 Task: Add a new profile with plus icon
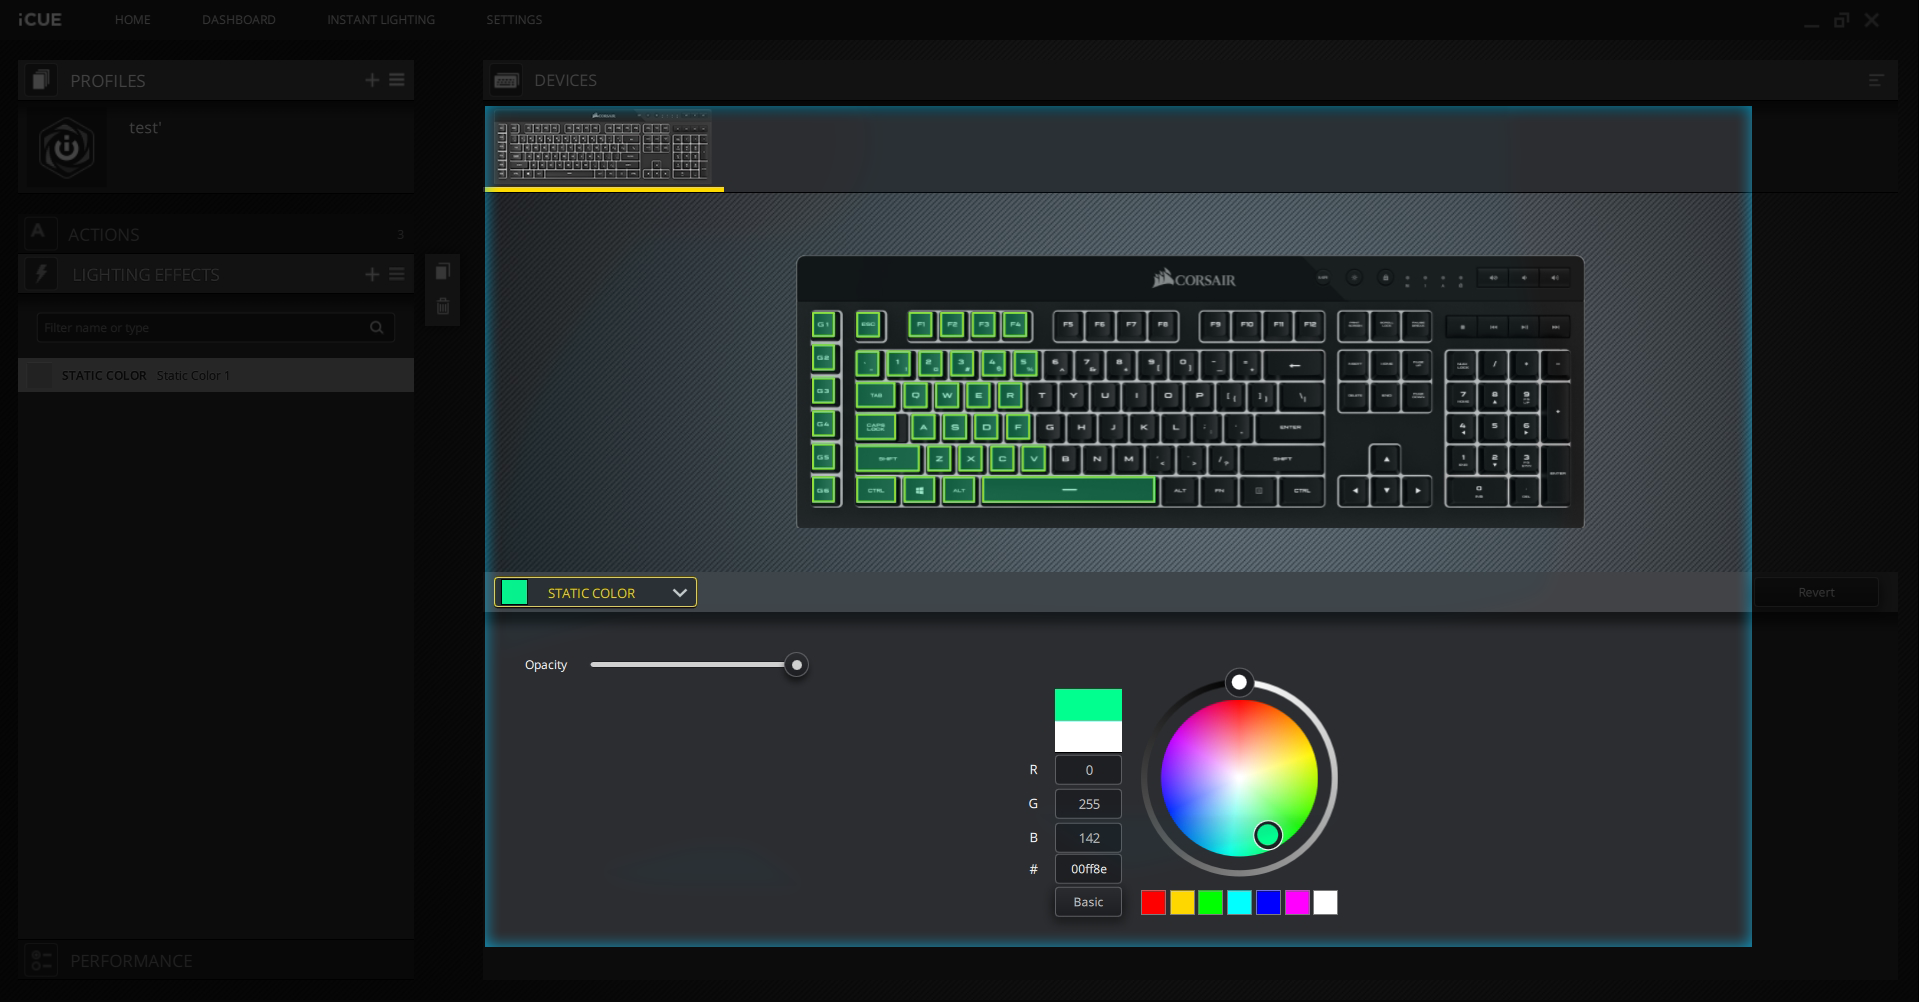(372, 80)
